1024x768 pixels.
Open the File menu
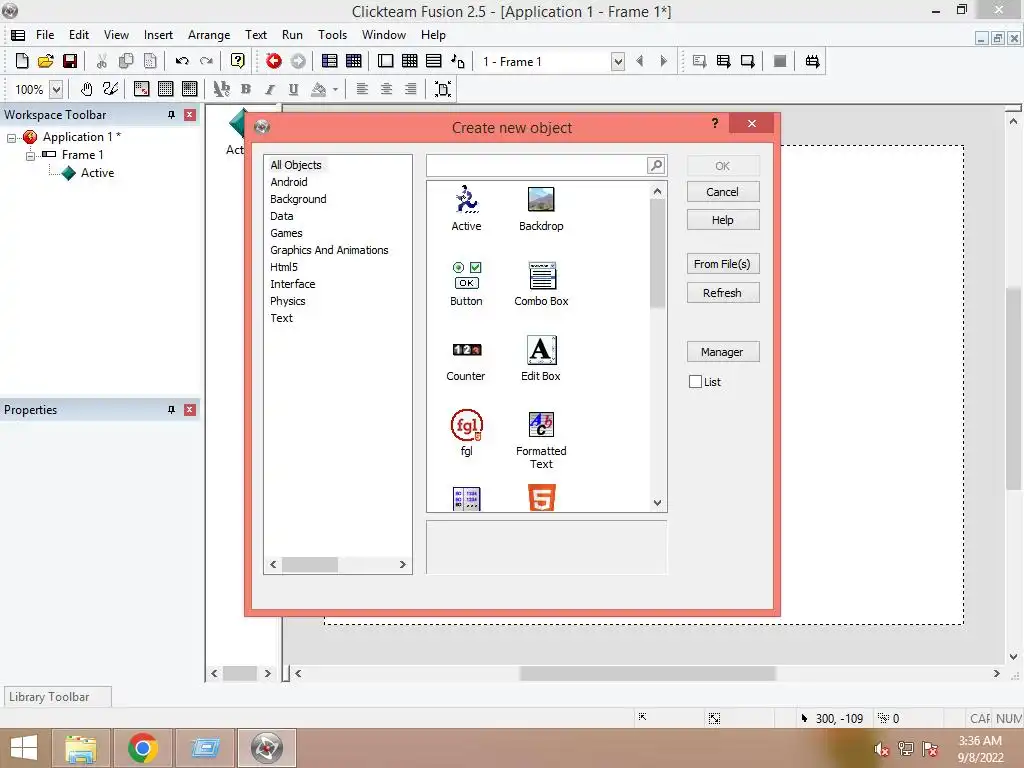point(45,35)
